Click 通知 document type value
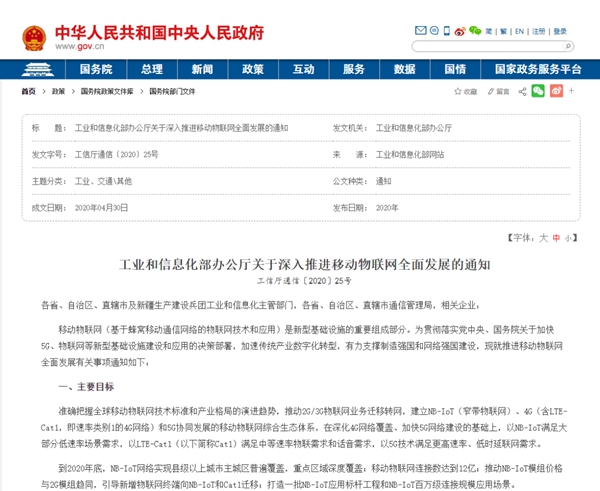600x491 pixels. [x=383, y=181]
